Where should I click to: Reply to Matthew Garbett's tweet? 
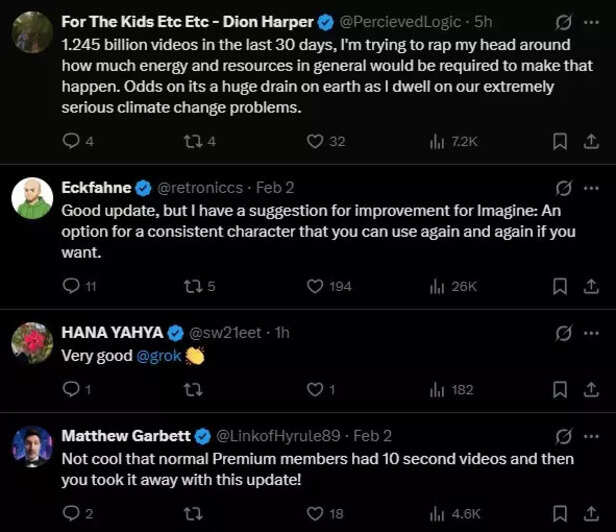[70, 513]
